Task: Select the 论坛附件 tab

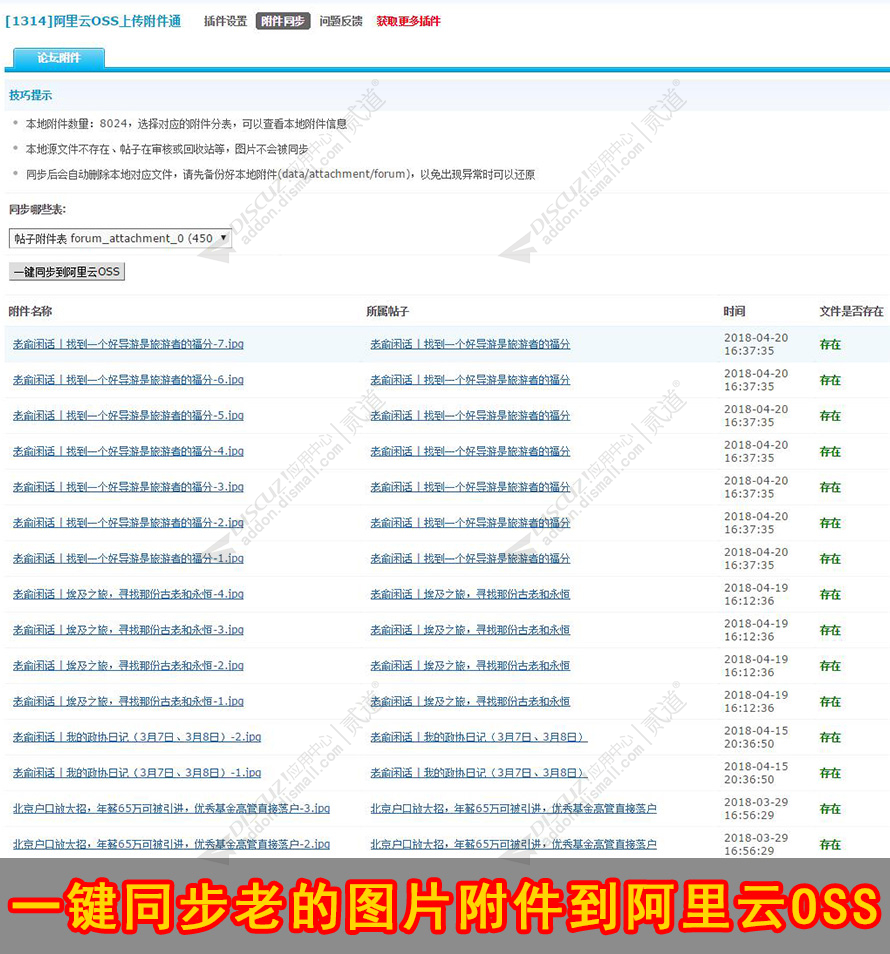Action: (57, 59)
